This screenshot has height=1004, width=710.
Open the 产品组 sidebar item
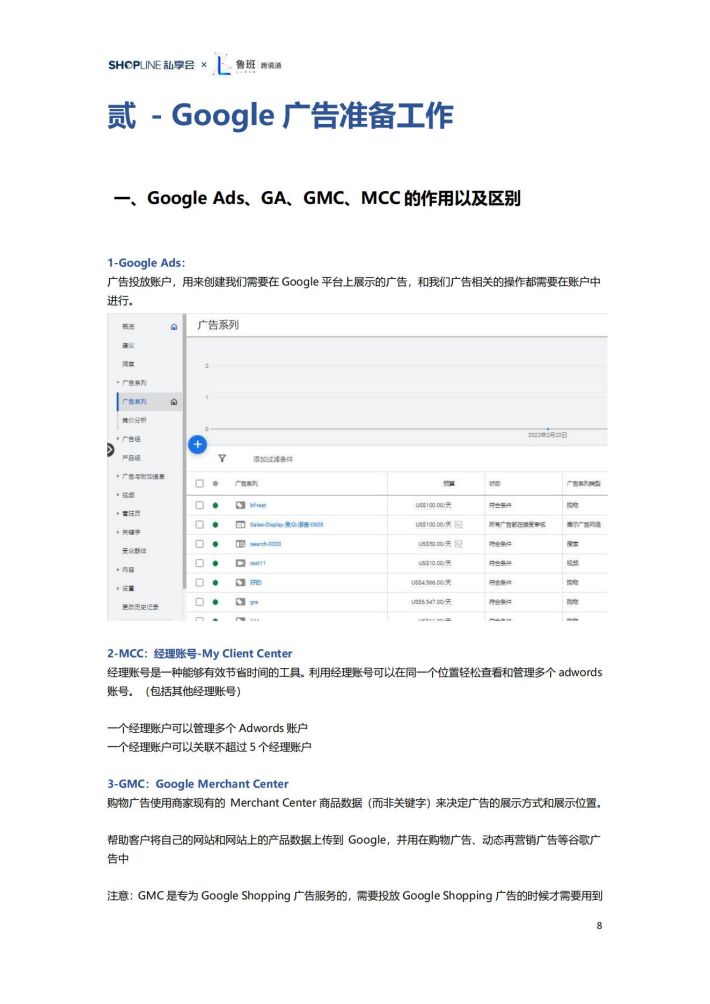click(131, 457)
